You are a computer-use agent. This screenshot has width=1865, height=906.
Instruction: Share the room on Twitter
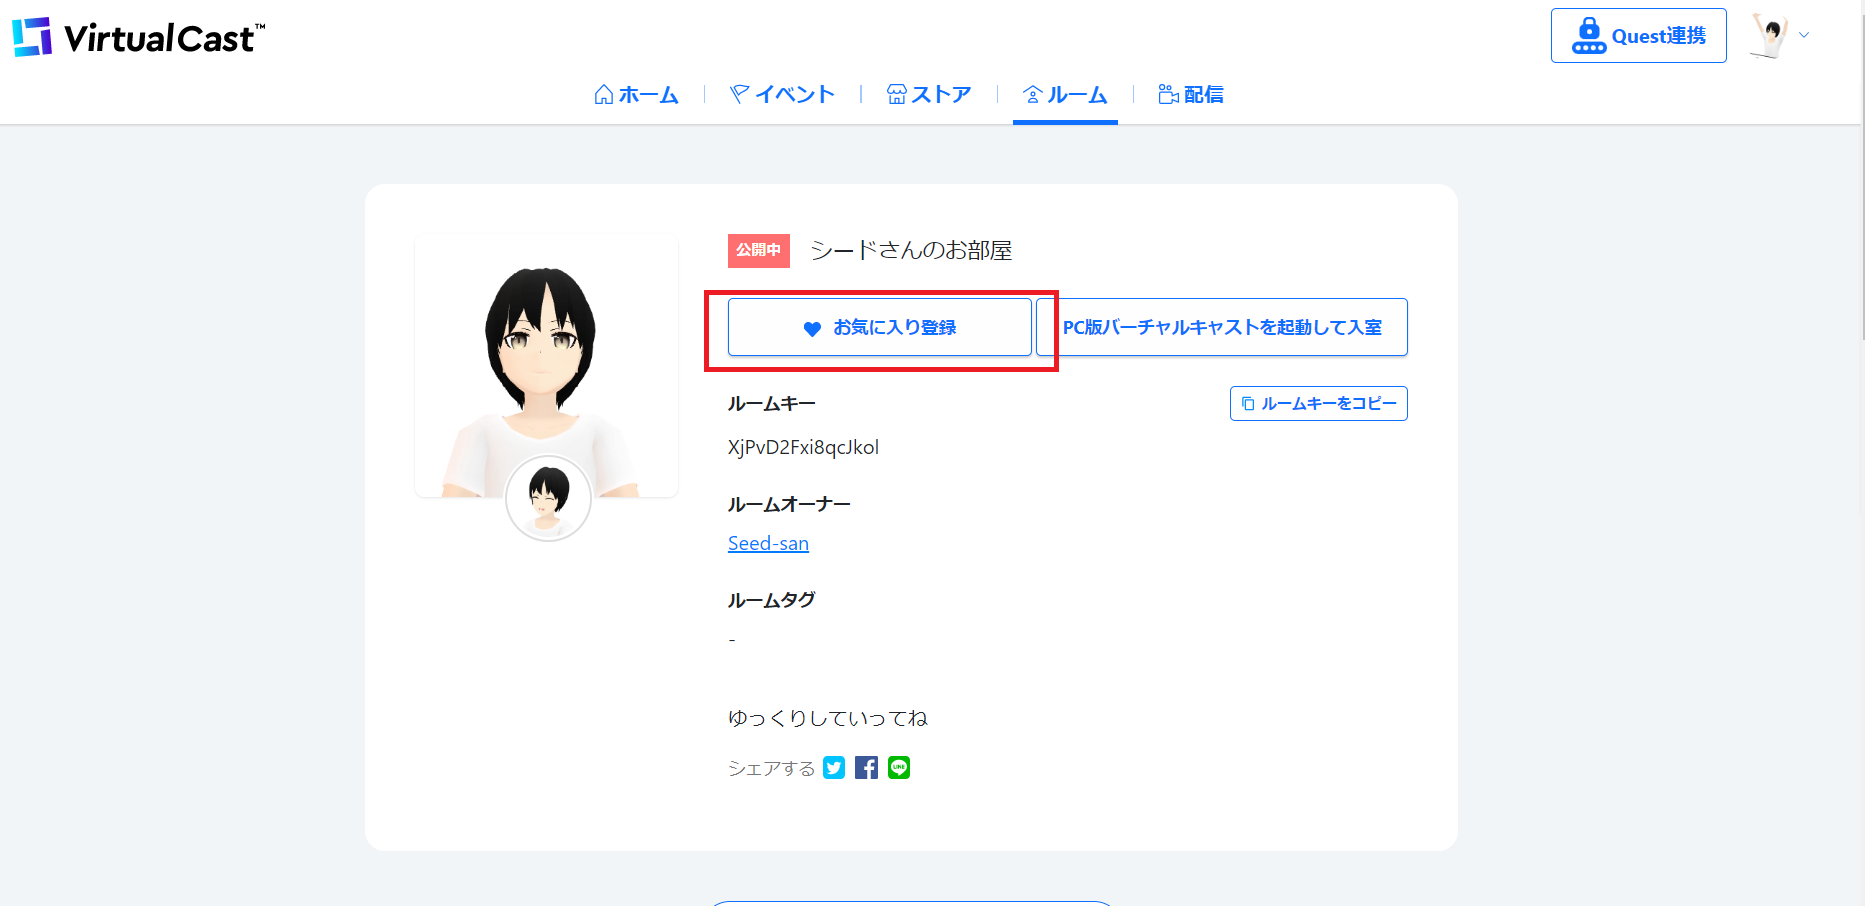834,767
